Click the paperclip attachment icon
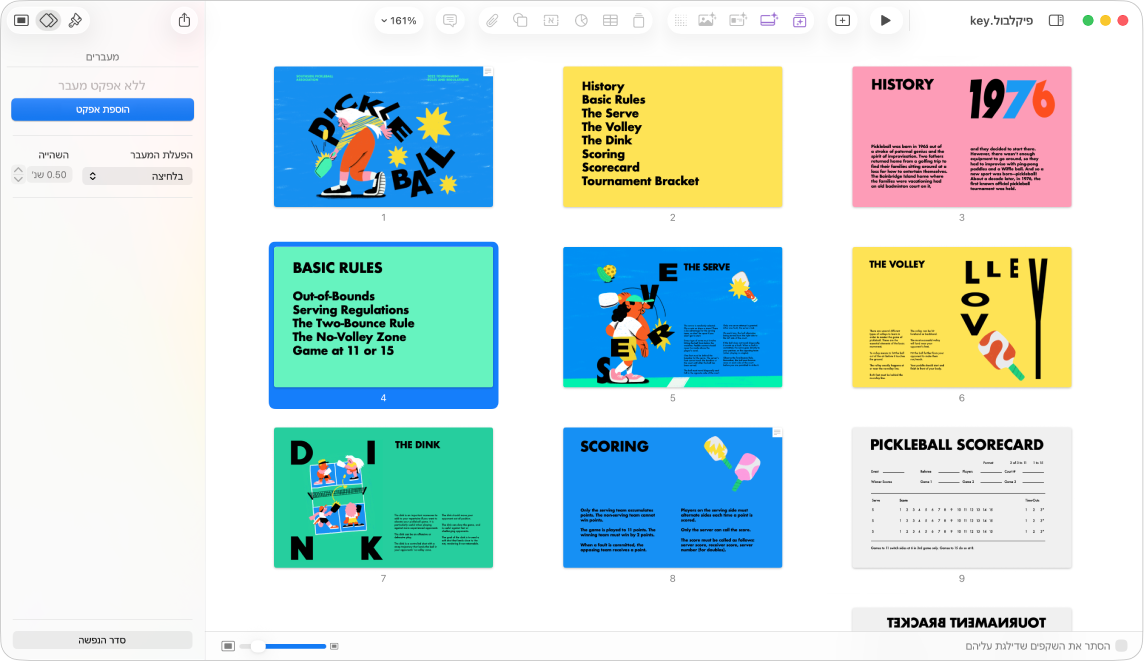Image resolution: width=1144 pixels, height=662 pixels. click(492, 20)
